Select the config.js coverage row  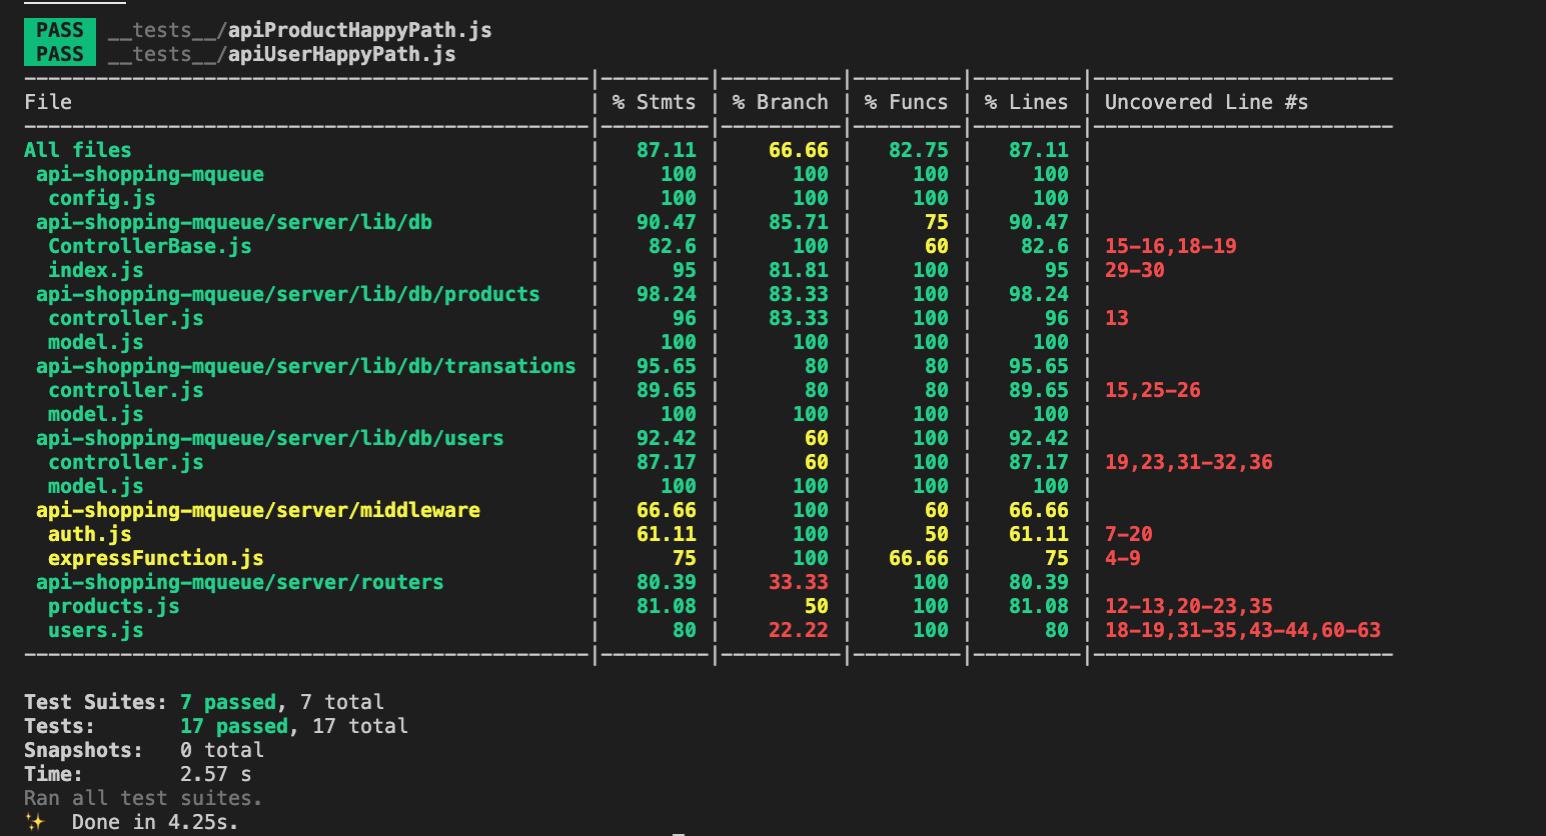(103, 197)
